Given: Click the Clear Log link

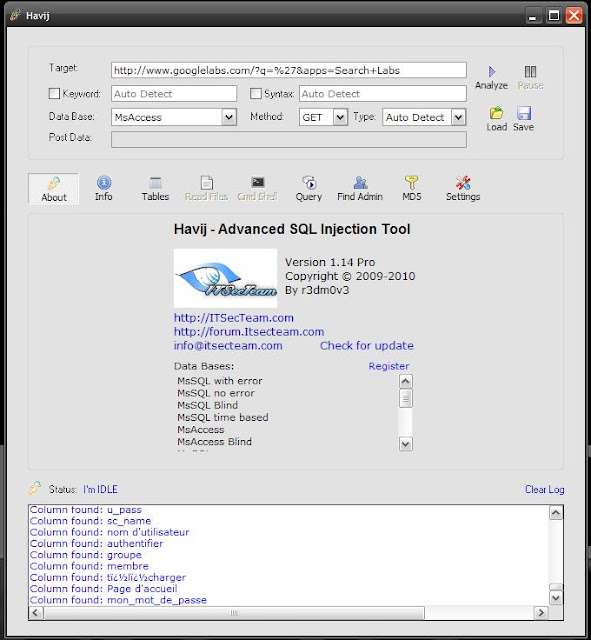Looking at the screenshot, I should point(544,489).
